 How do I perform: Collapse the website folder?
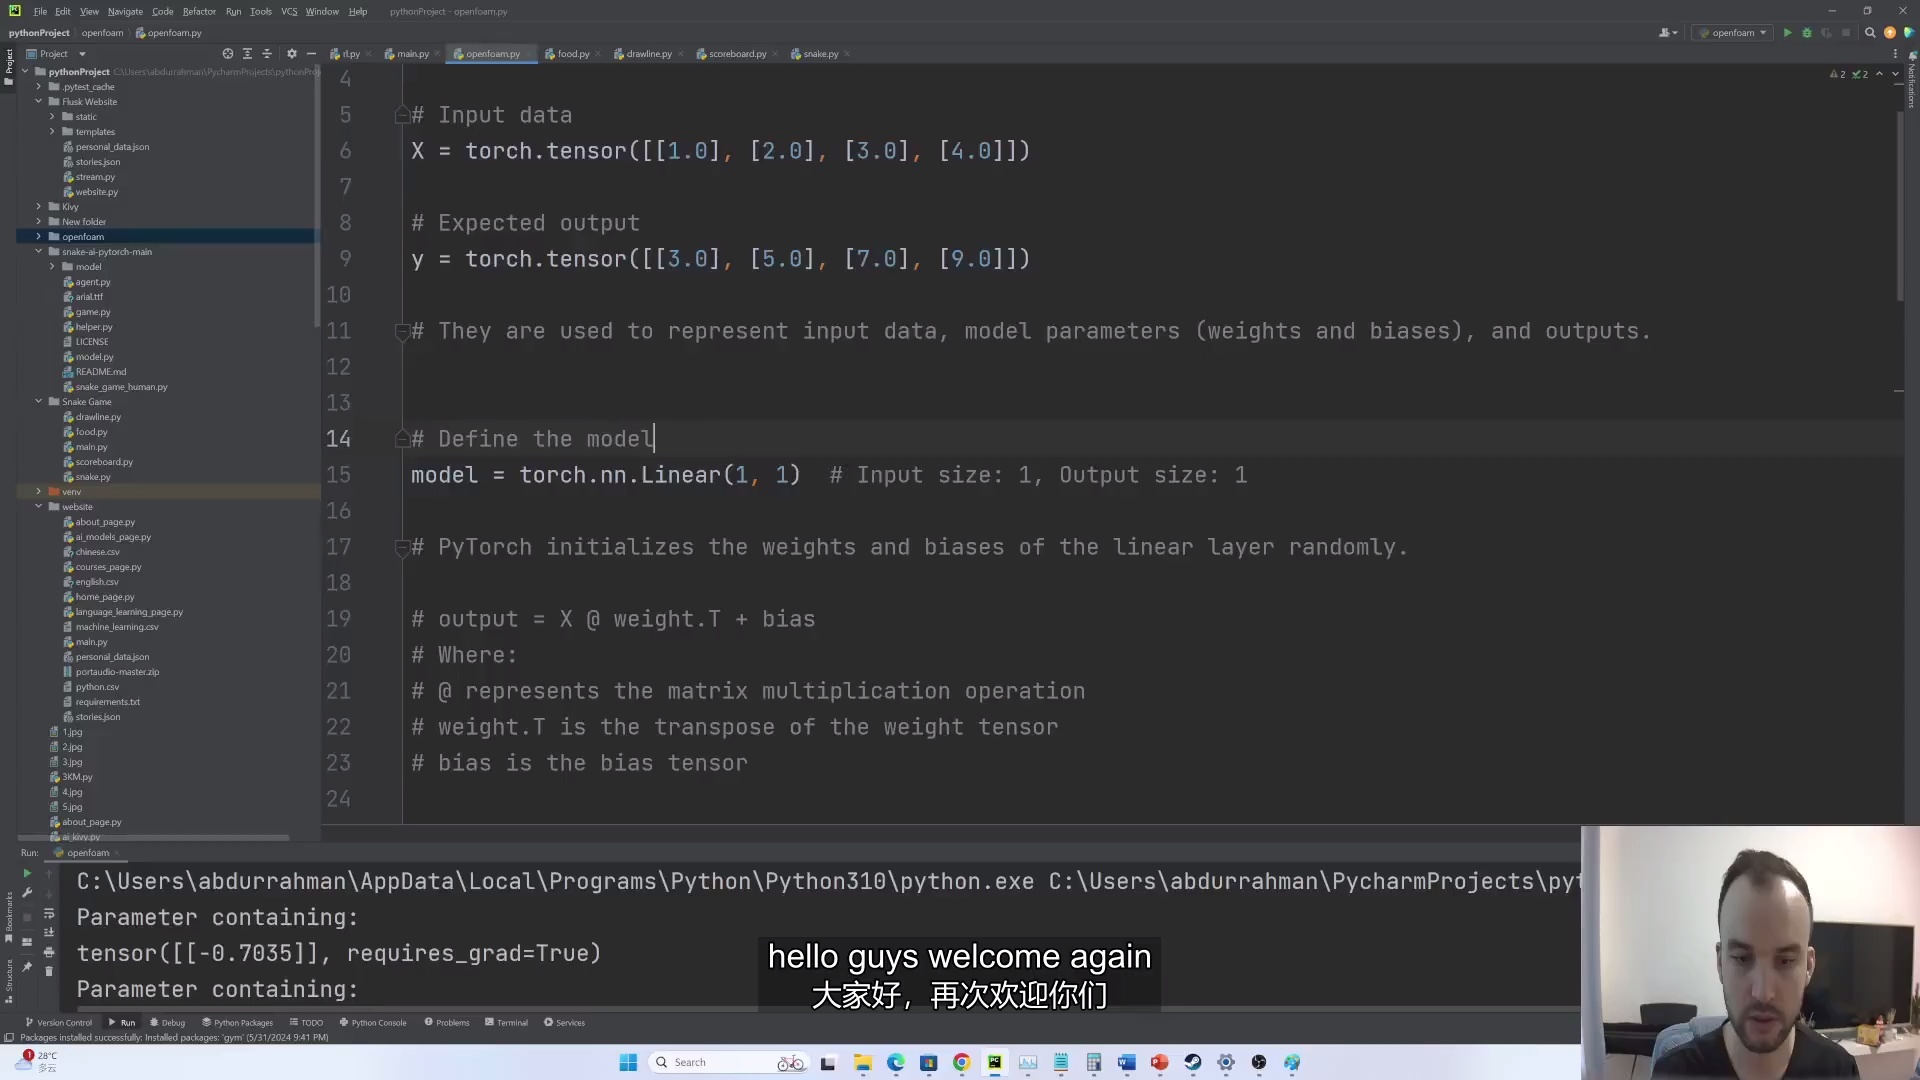(39, 507)
